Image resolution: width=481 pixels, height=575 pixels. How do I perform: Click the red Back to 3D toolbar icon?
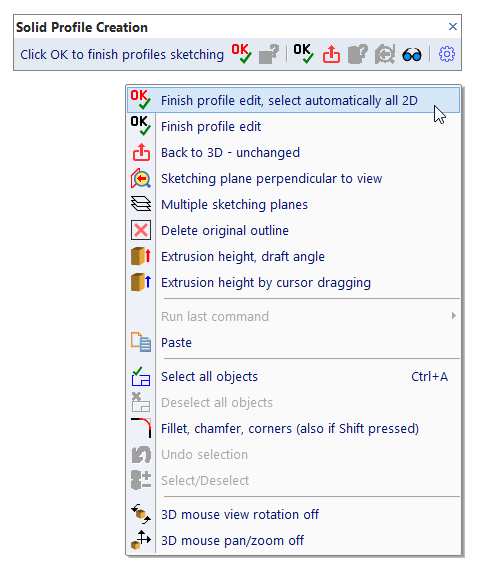click(331, 54)
